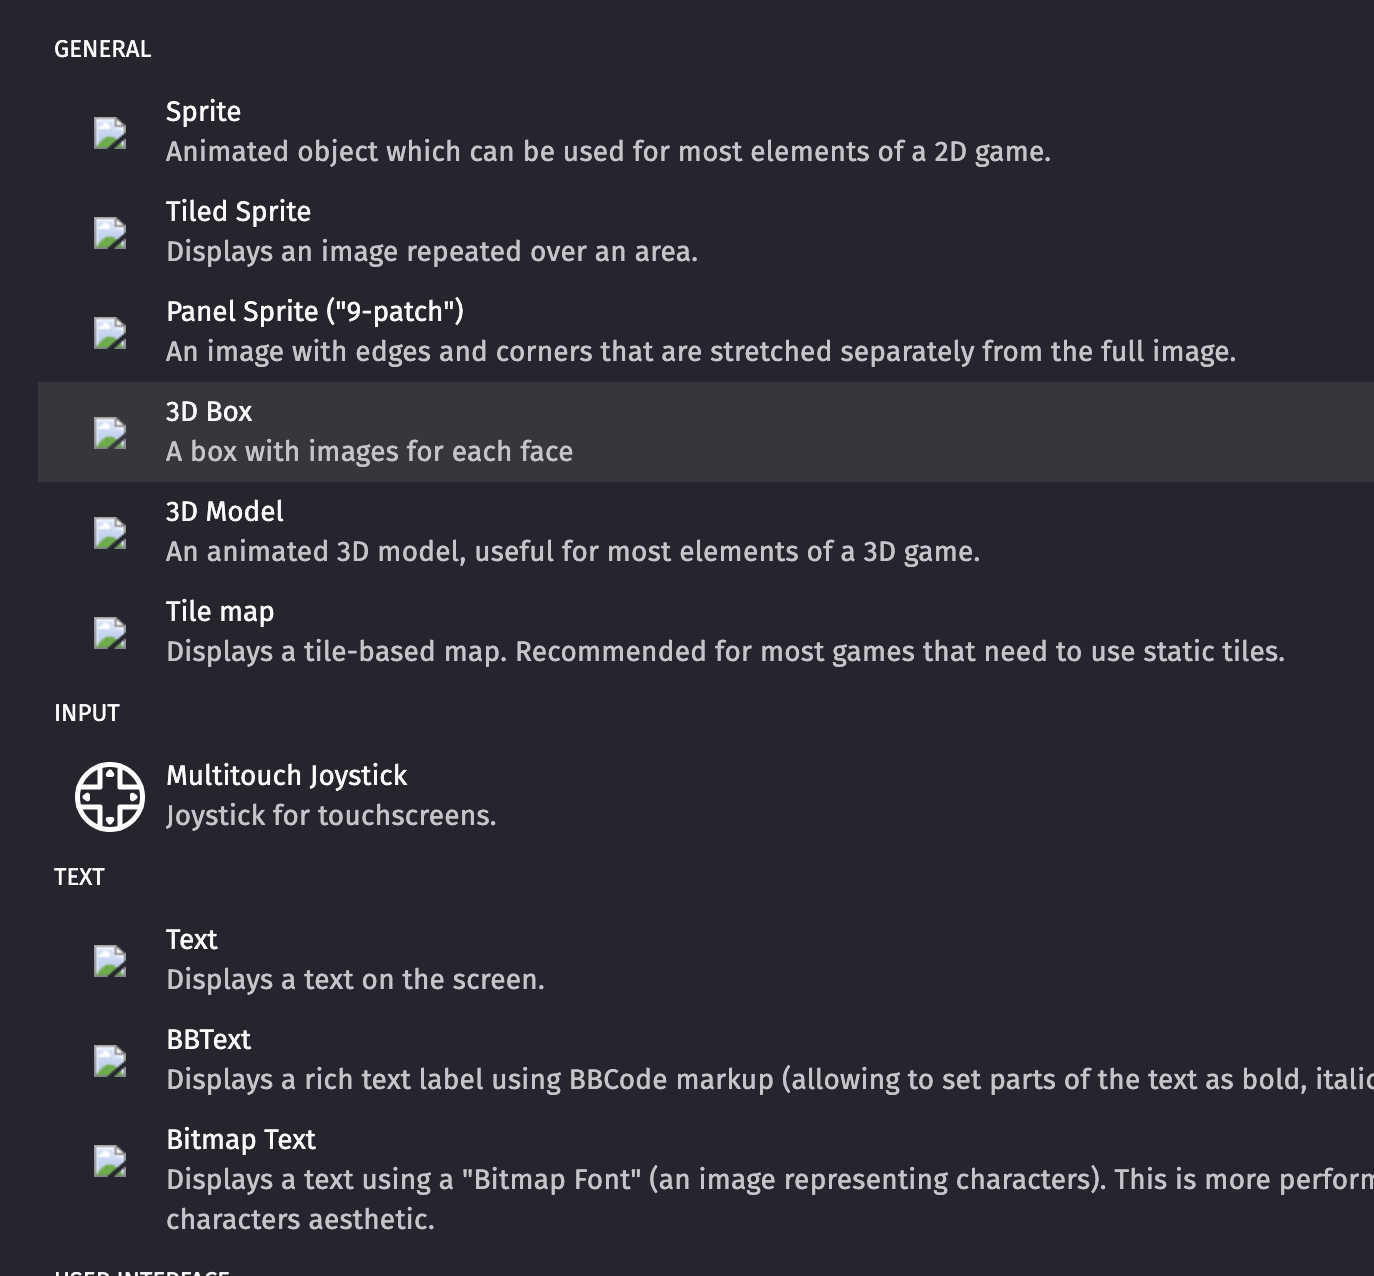Choose the 3D Model object type
Image resolution: width=1374 pixels, height=1276 pixels.
224,512
